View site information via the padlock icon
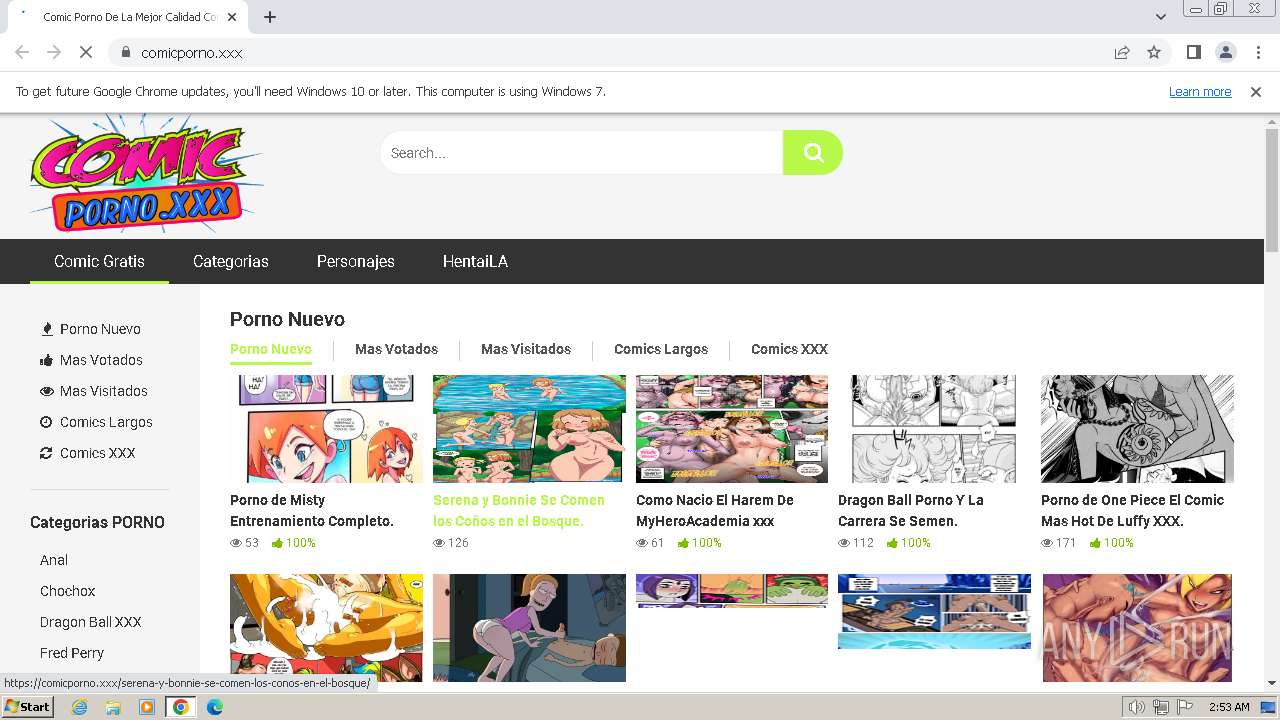The image size is (1280, 720). (125, 52)
